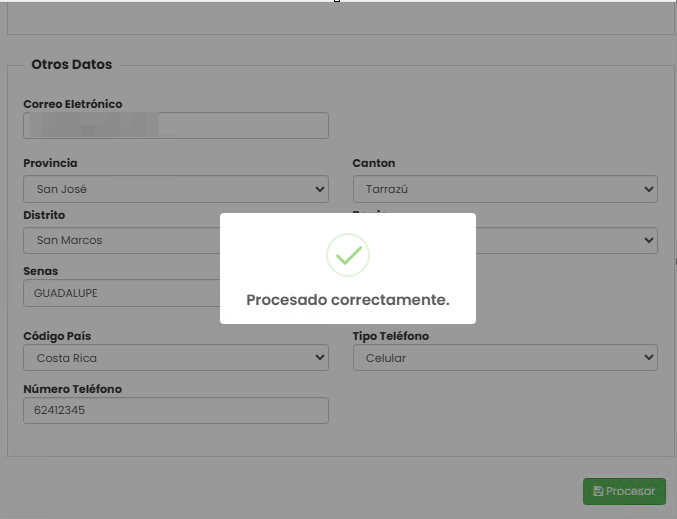Click the Senas field containing GUADALUPE

[x=121, y=293]
